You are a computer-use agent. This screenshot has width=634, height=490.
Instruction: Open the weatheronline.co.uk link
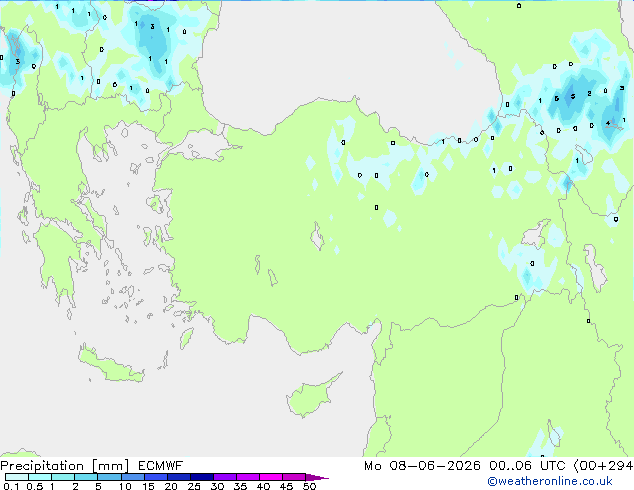click(550, 481)
